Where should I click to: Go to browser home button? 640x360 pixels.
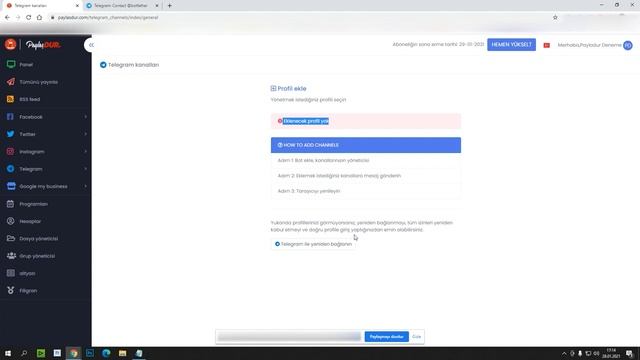pyautogui.click(x=39, y=18)
